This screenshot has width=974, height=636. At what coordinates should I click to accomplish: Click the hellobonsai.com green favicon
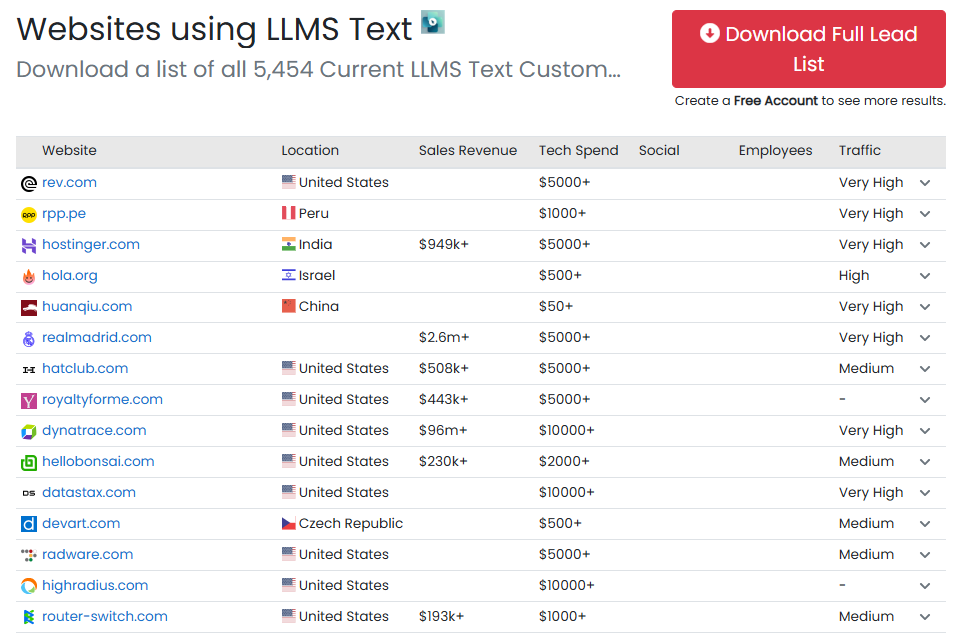pyautogui.click(x=29, y=463)
